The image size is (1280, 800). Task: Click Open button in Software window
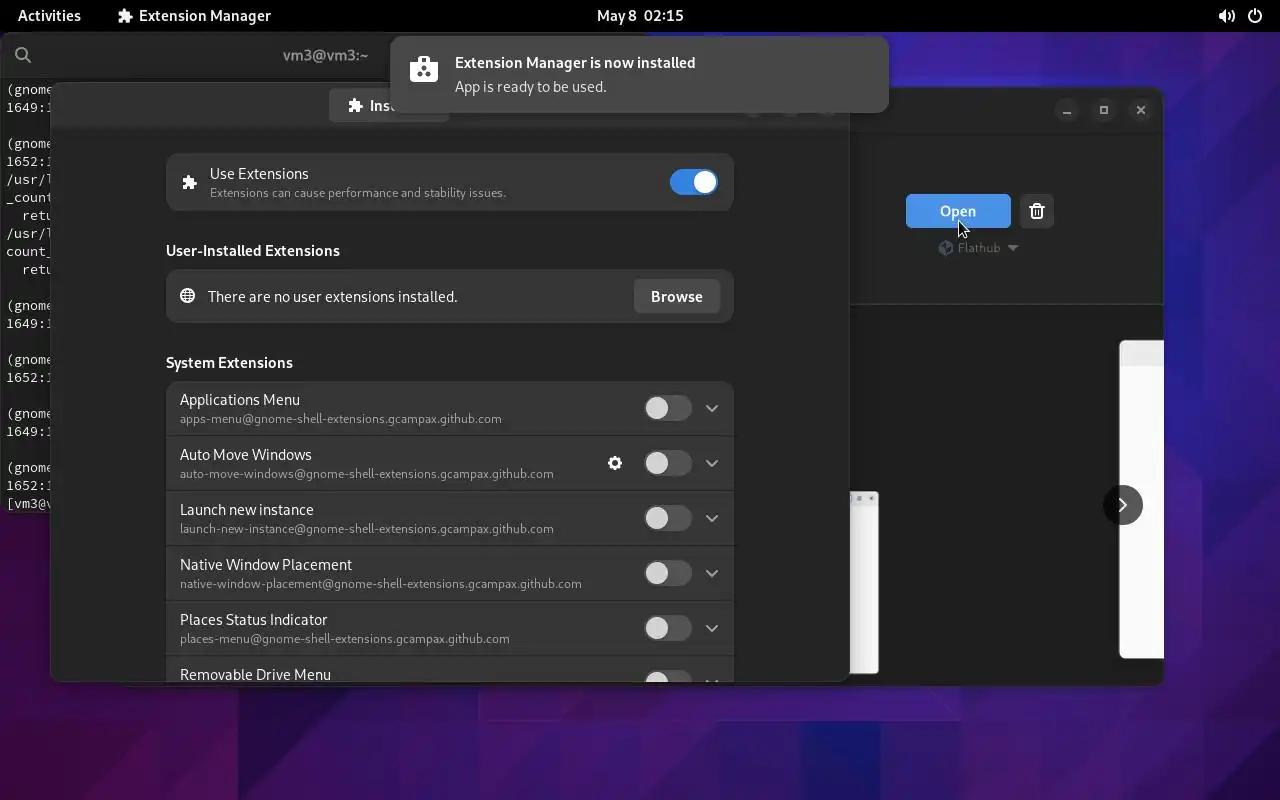958,211
